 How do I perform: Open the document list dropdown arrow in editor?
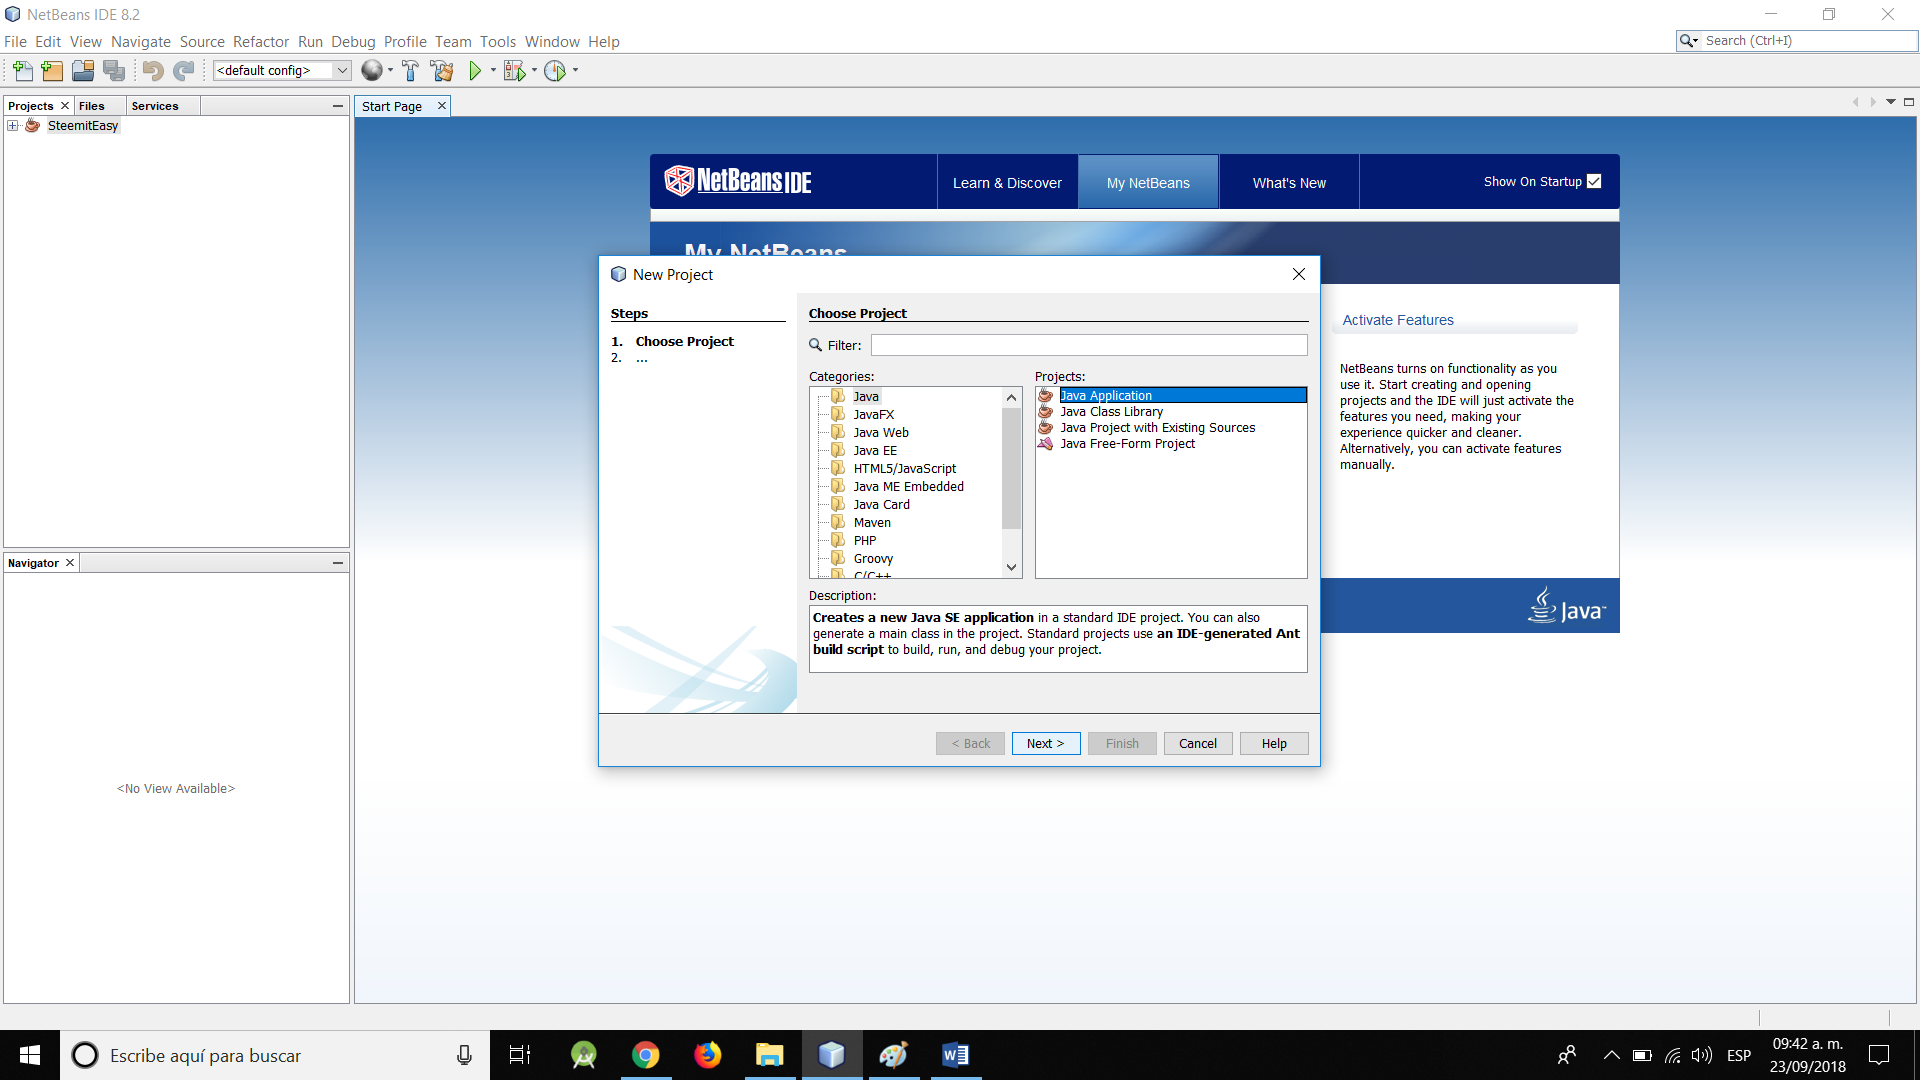tap(1891, 102)
